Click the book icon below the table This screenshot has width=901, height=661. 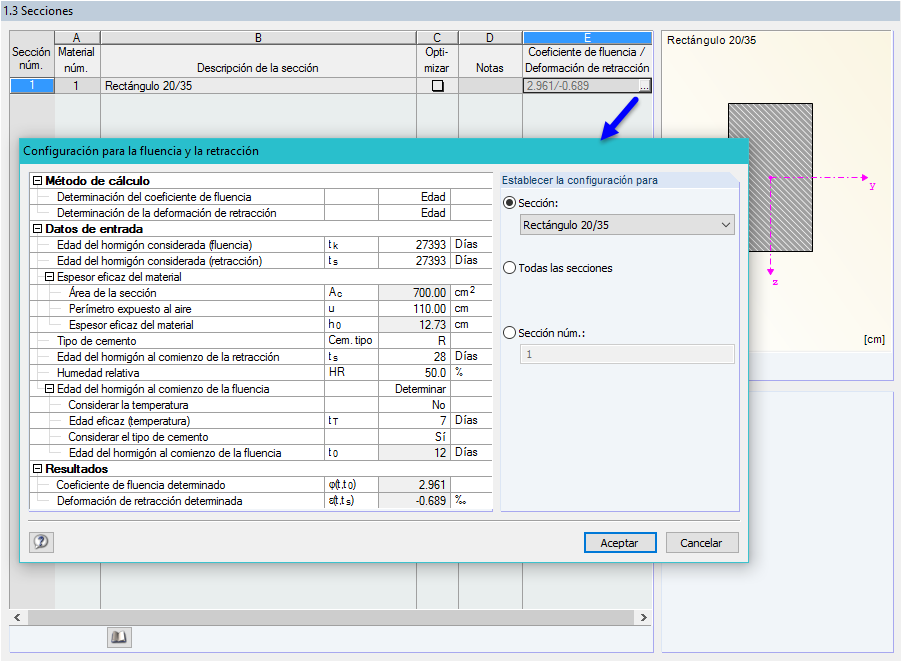[x=119, y=637]
